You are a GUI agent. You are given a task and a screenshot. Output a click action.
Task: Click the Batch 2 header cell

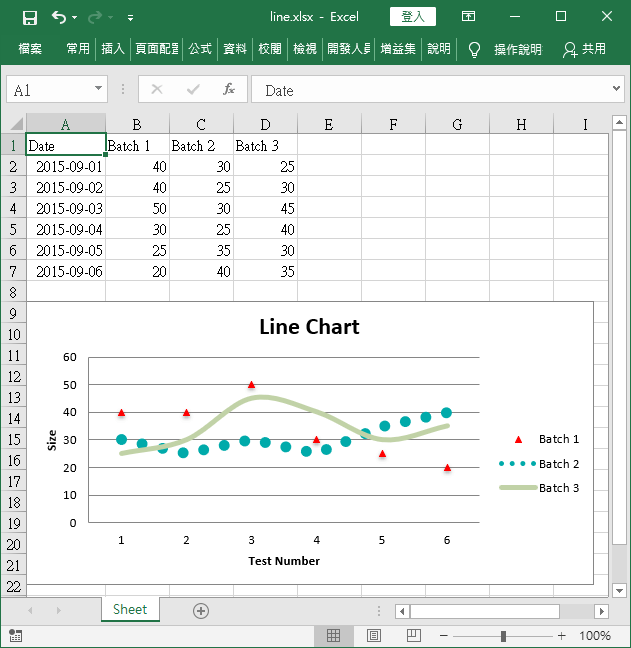point(202,145)
